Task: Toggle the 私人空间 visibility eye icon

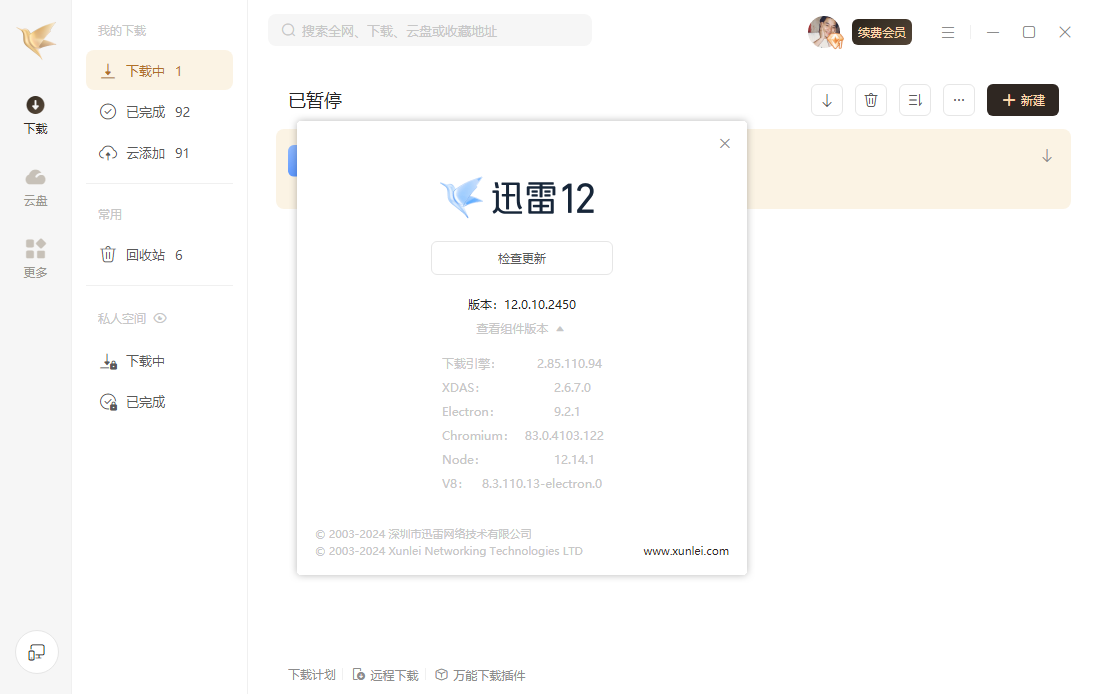Action: 160,318
